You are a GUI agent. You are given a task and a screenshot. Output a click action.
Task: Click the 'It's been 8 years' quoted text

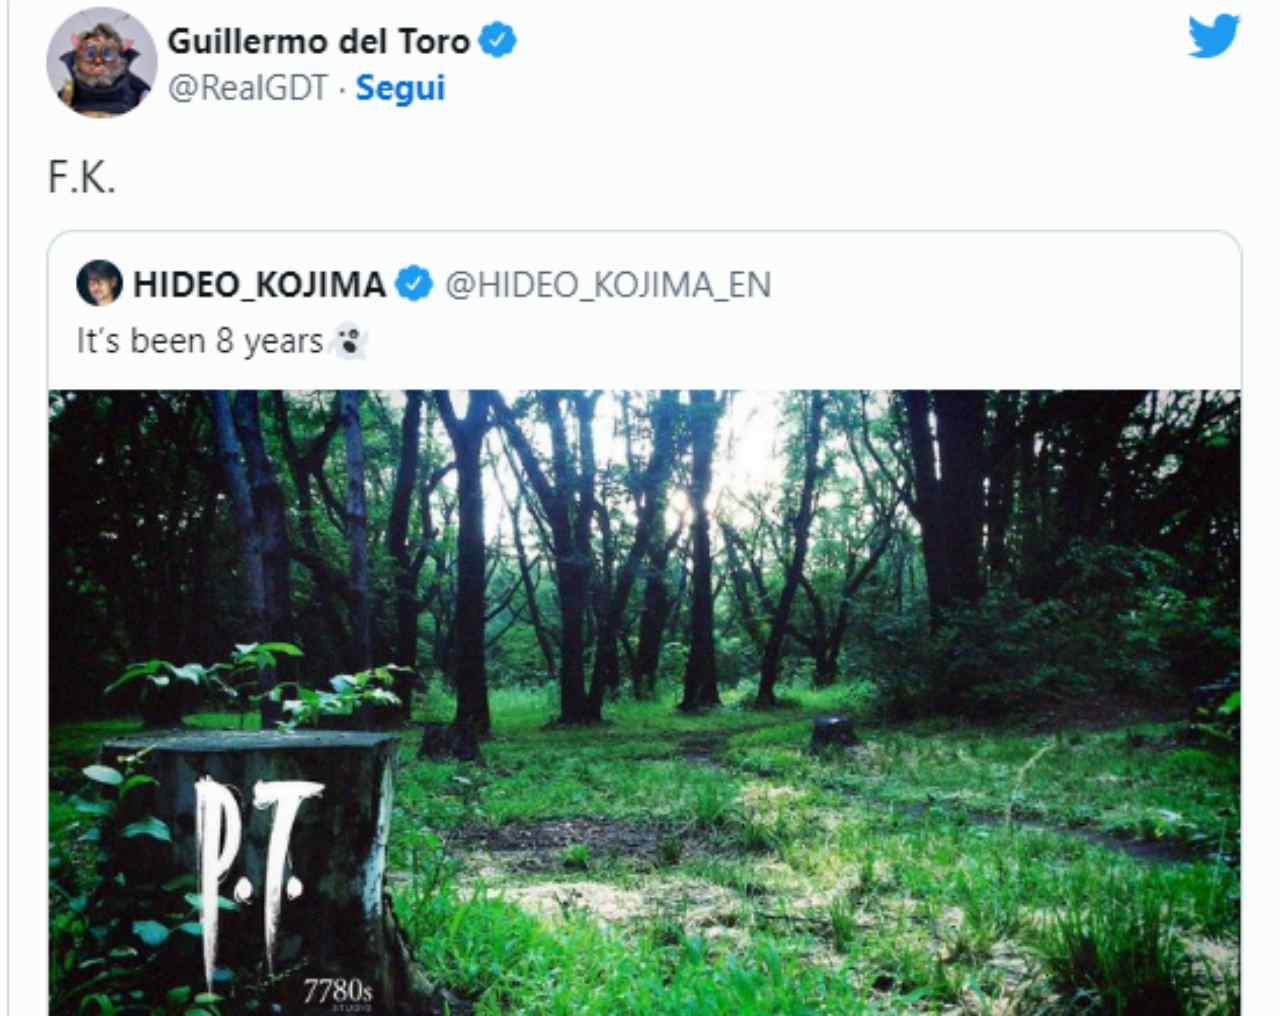click(200, 342)
